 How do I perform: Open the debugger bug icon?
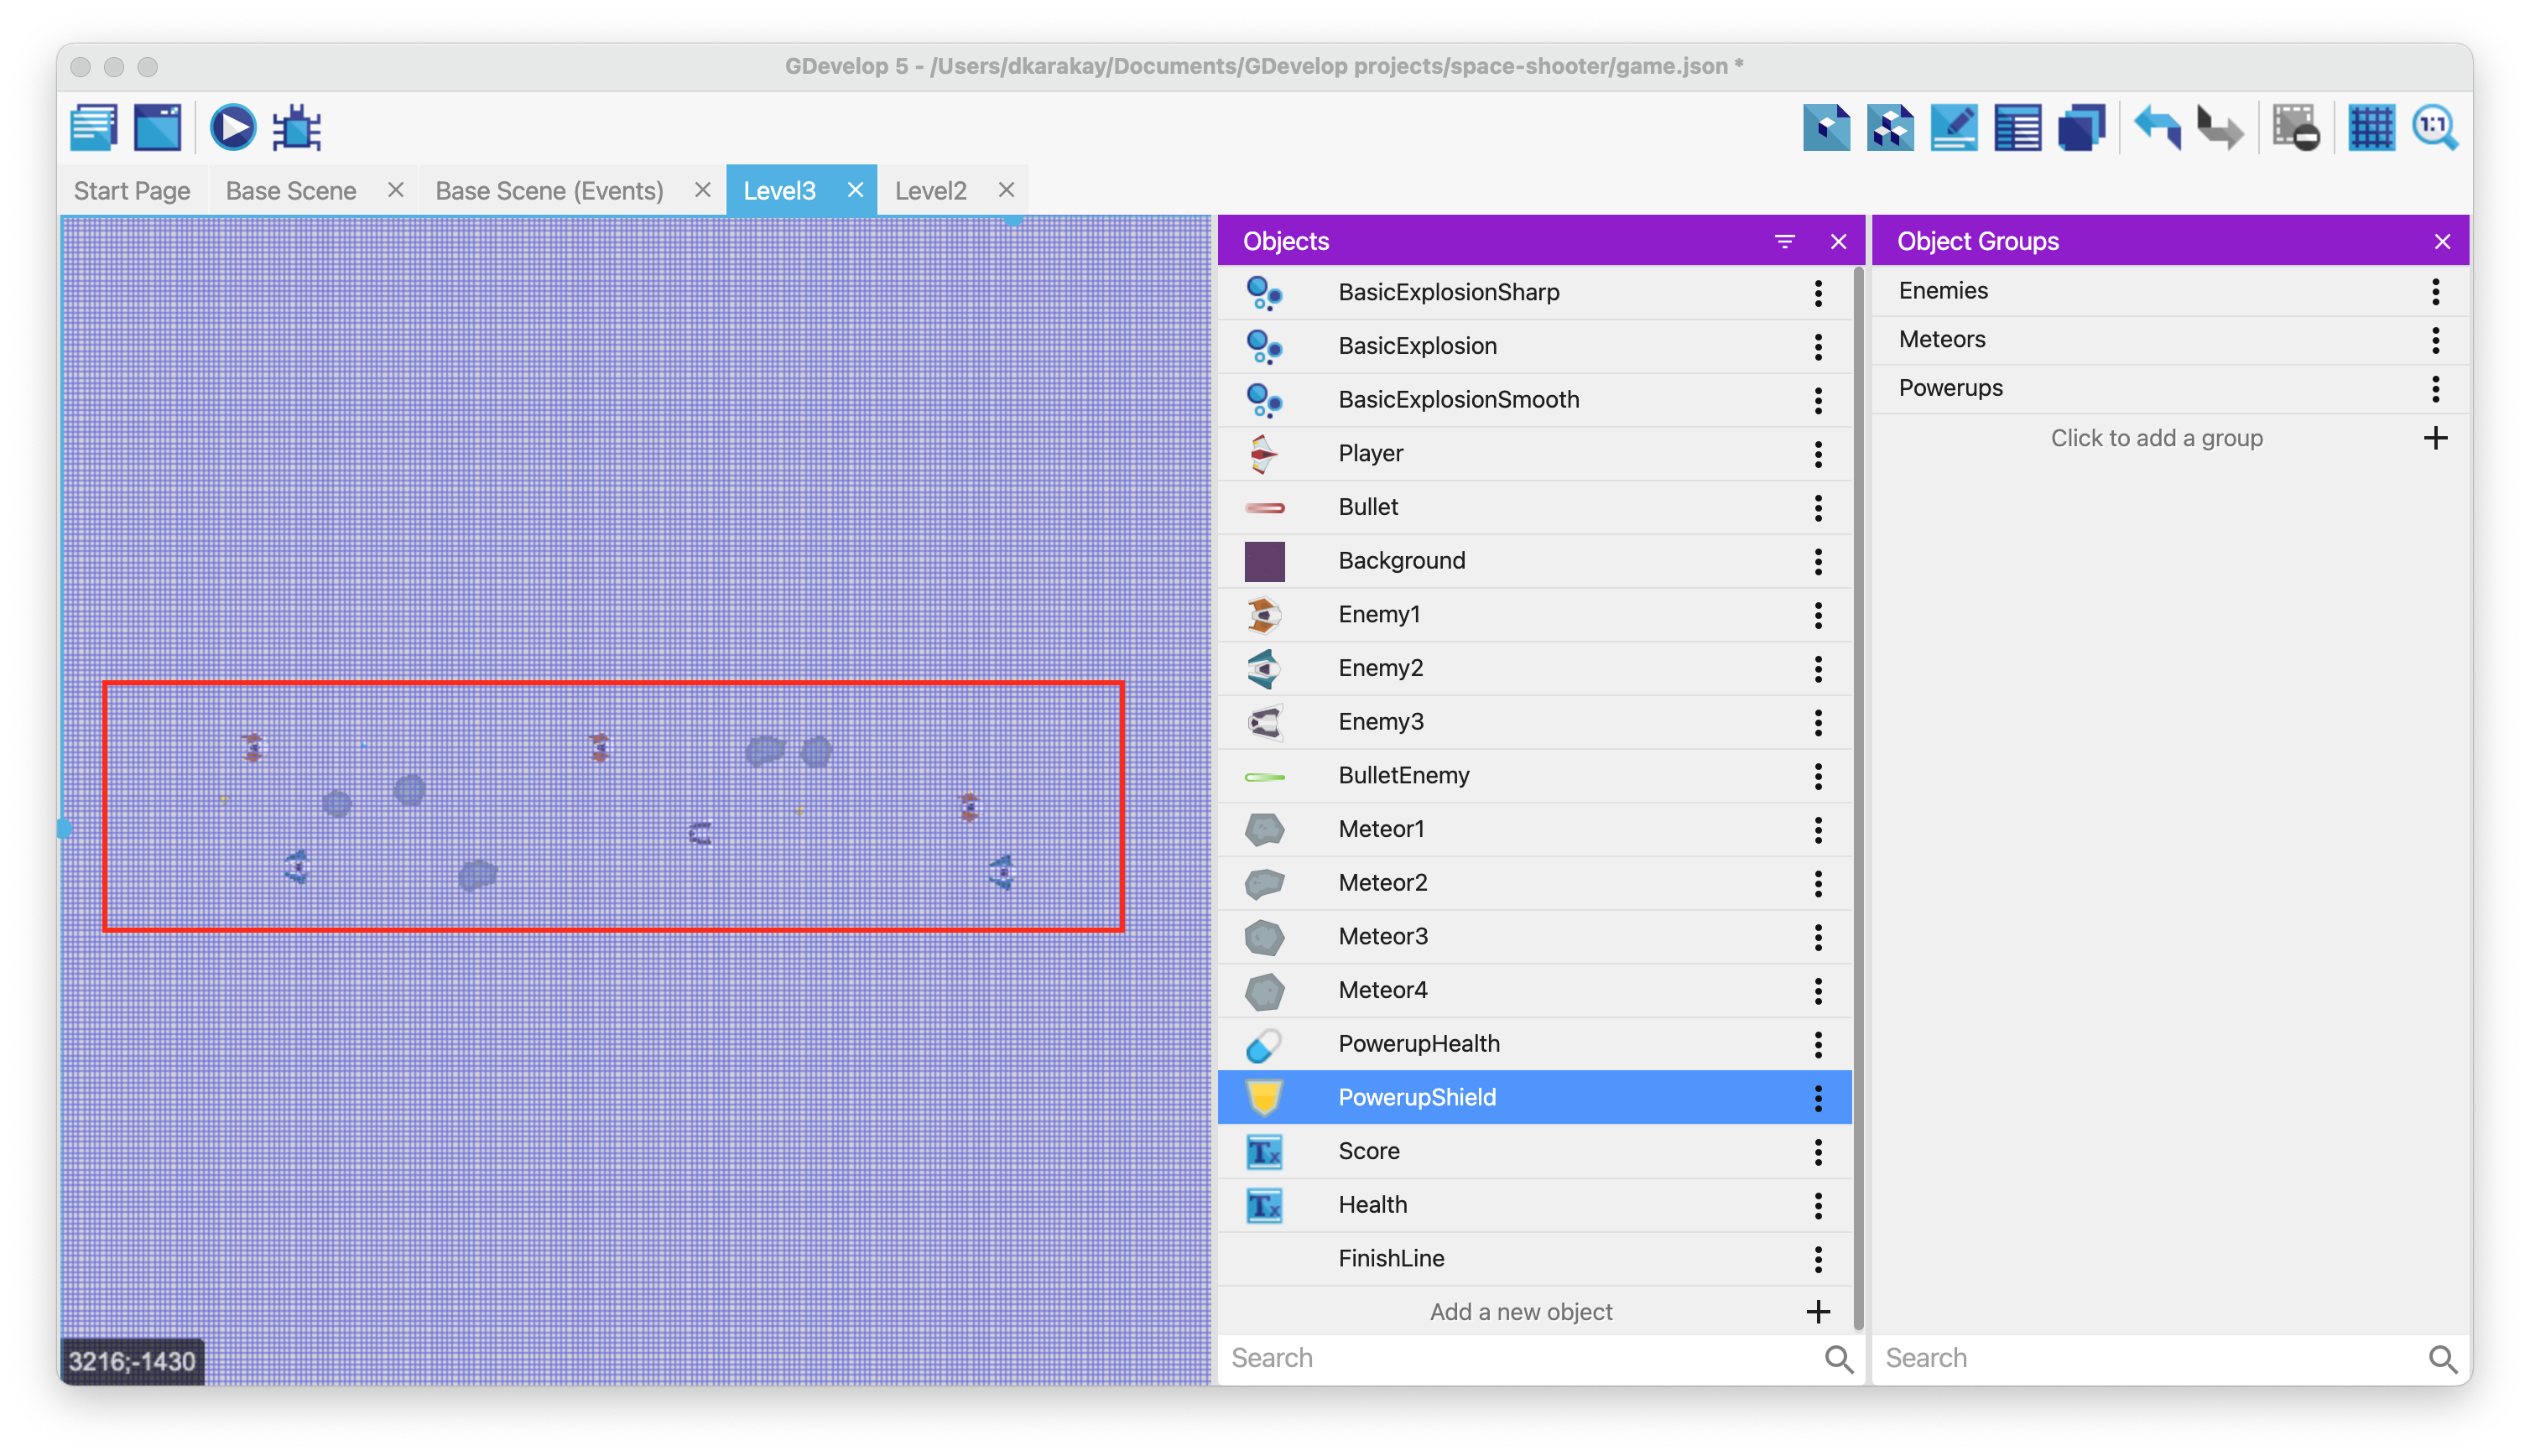click(297, 128)
